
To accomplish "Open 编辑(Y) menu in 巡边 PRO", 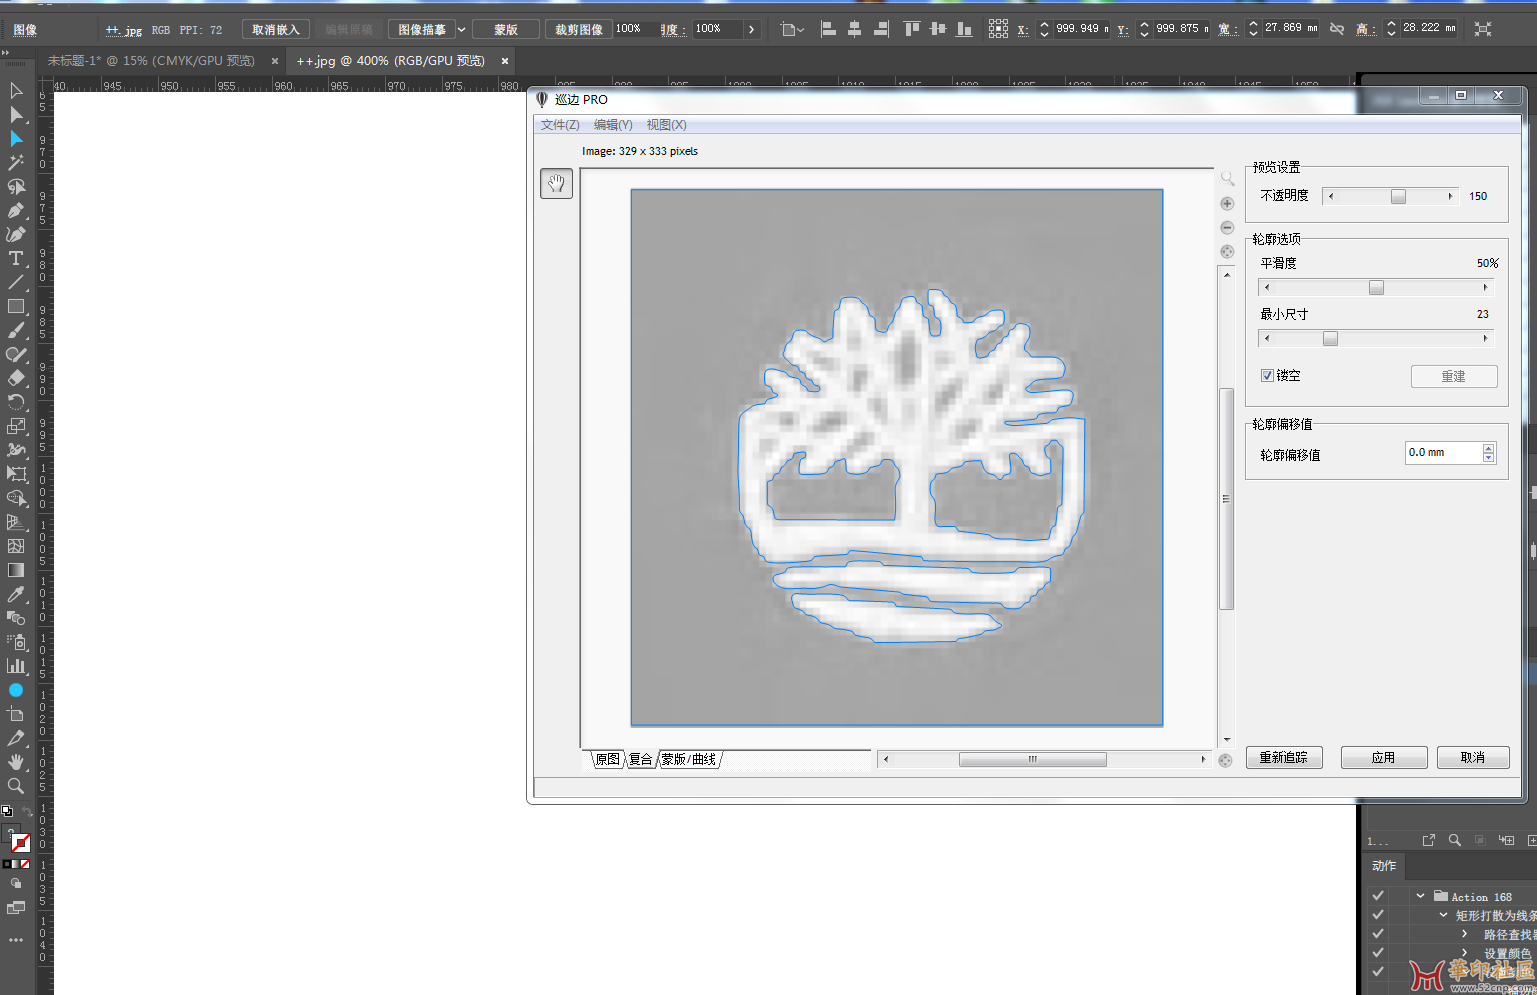I will coord(613,125).
